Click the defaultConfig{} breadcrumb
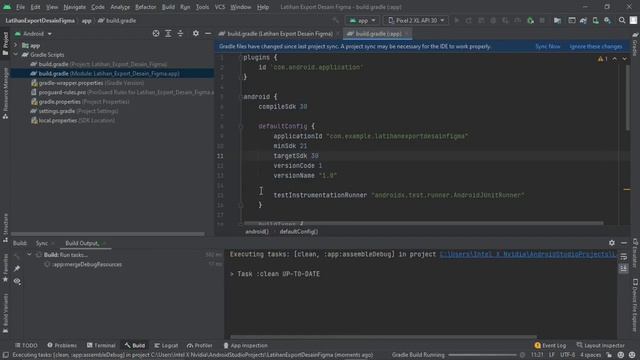Viewport: 640px width, 360px height. click(299, 231)
